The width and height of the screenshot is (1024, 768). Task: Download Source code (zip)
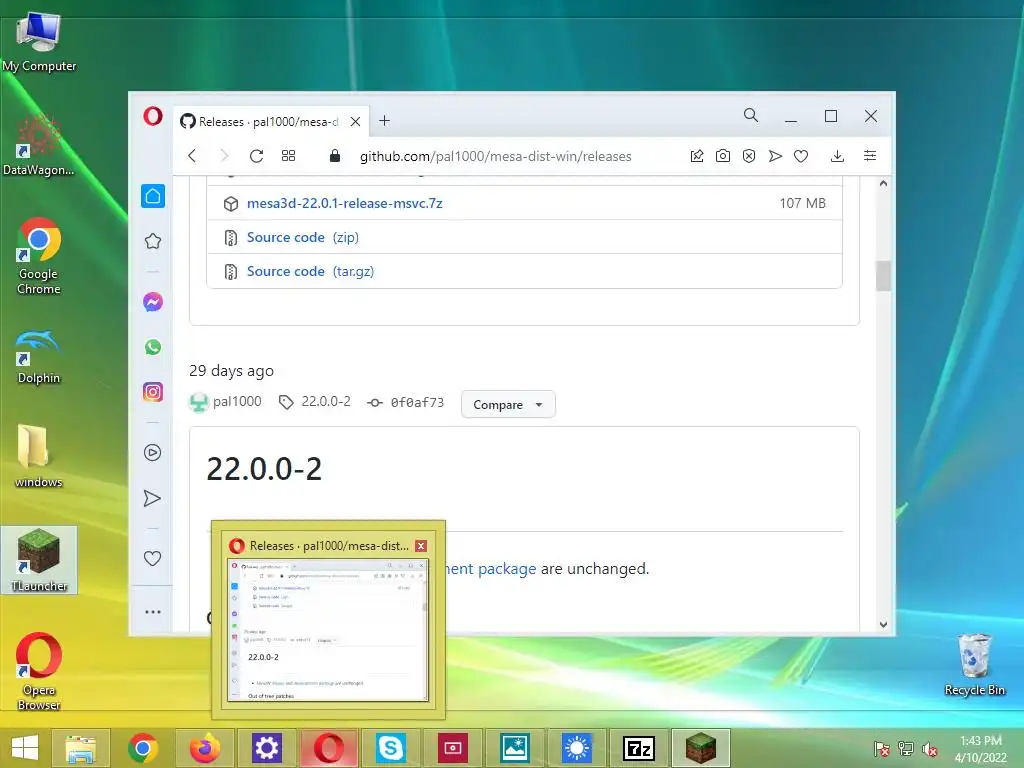303,237
